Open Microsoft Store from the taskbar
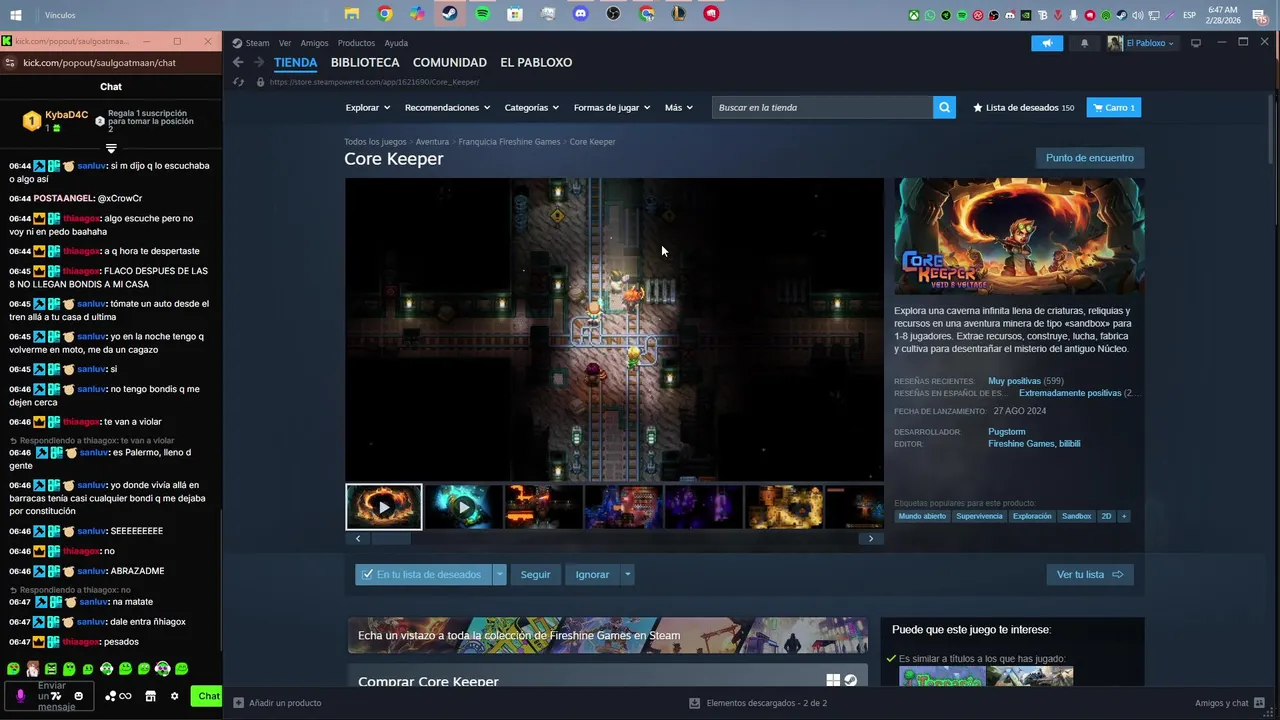The width and height of the screenshot is (1280, 720). 515,14
